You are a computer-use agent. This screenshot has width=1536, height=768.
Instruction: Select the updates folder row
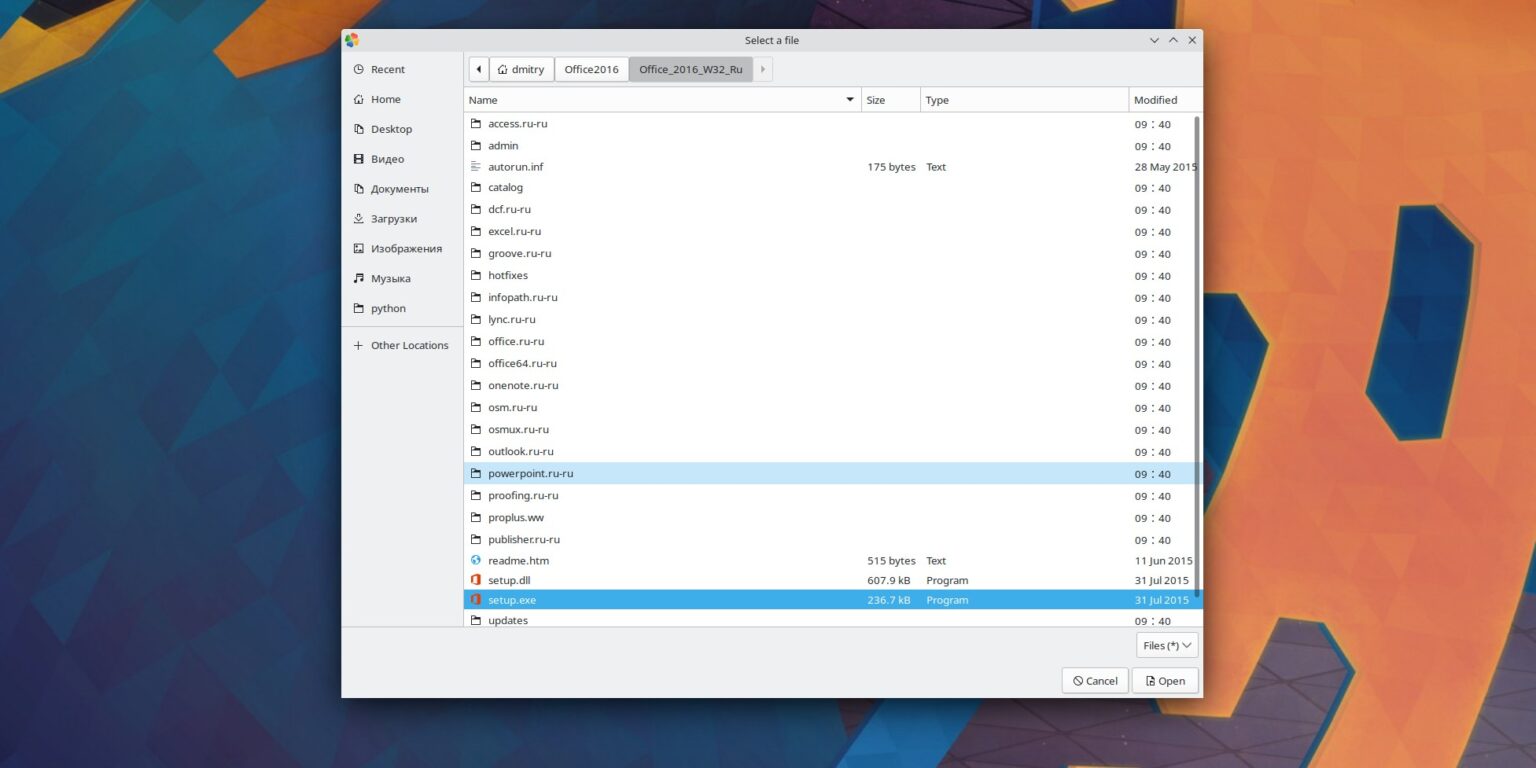[508, 620]
